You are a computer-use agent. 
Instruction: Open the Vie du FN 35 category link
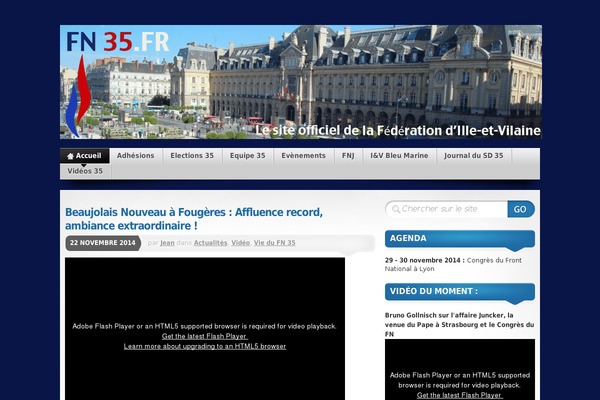pyautogui.click(x=274, y=243)
